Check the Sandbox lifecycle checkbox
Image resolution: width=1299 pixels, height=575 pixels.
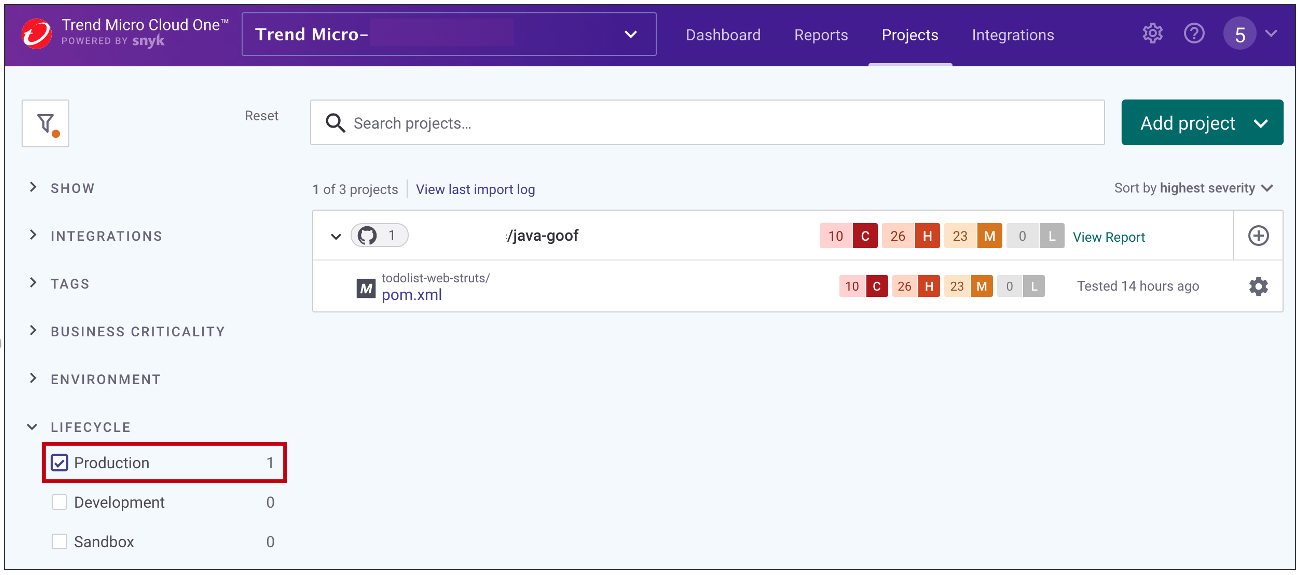[x=60, y=541]
